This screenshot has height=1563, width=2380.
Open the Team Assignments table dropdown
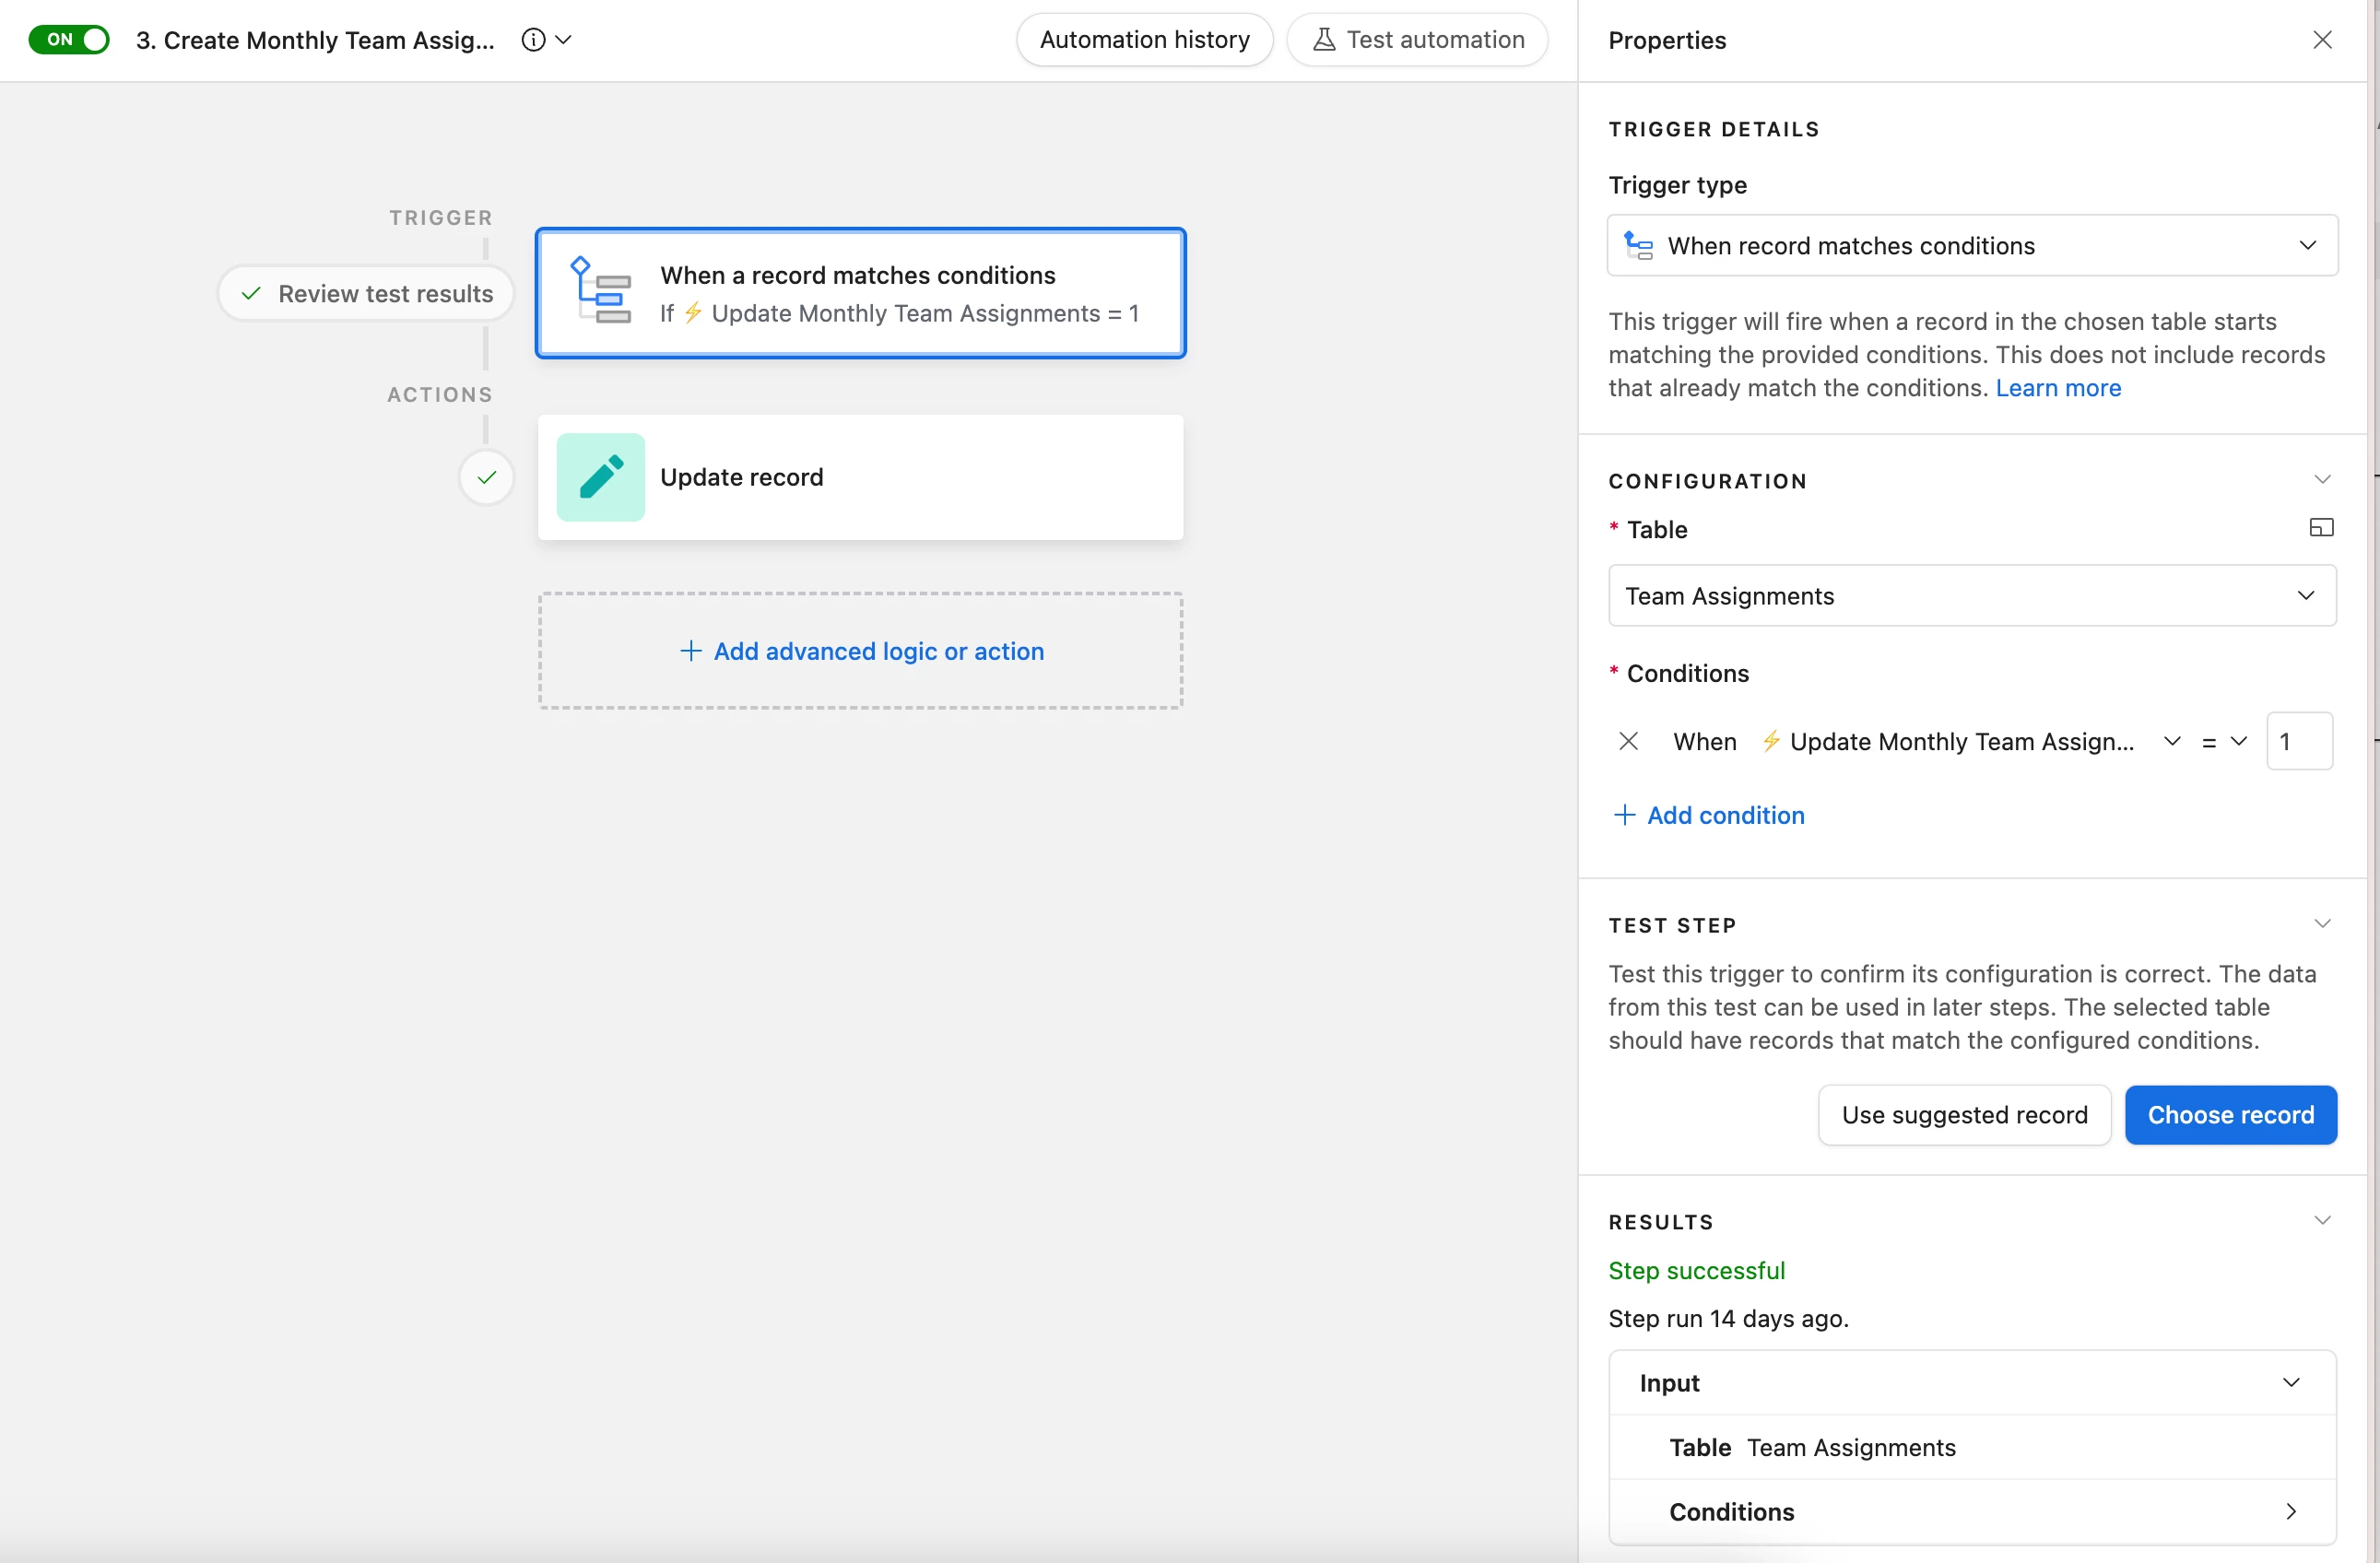tap(1971, 596)
